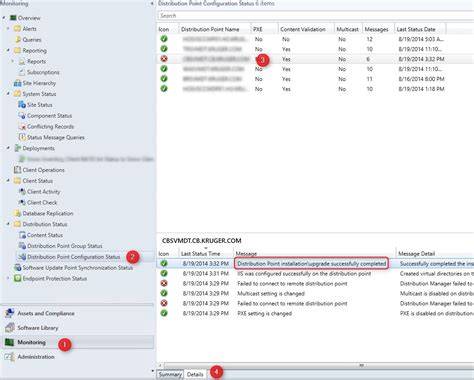Click the Search input field
The width and height of the screenshot is (474, 380).
pyautogui.click(x=315, y=16)
